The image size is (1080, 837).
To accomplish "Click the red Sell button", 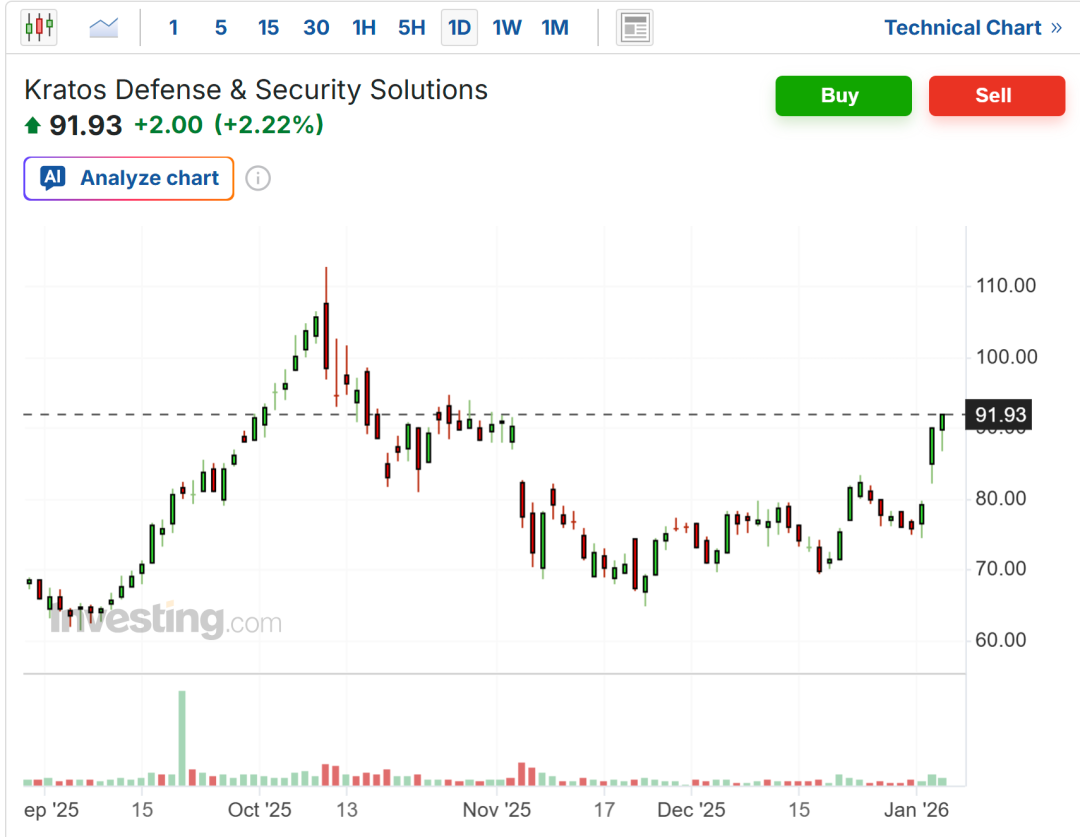I will 996,96.
